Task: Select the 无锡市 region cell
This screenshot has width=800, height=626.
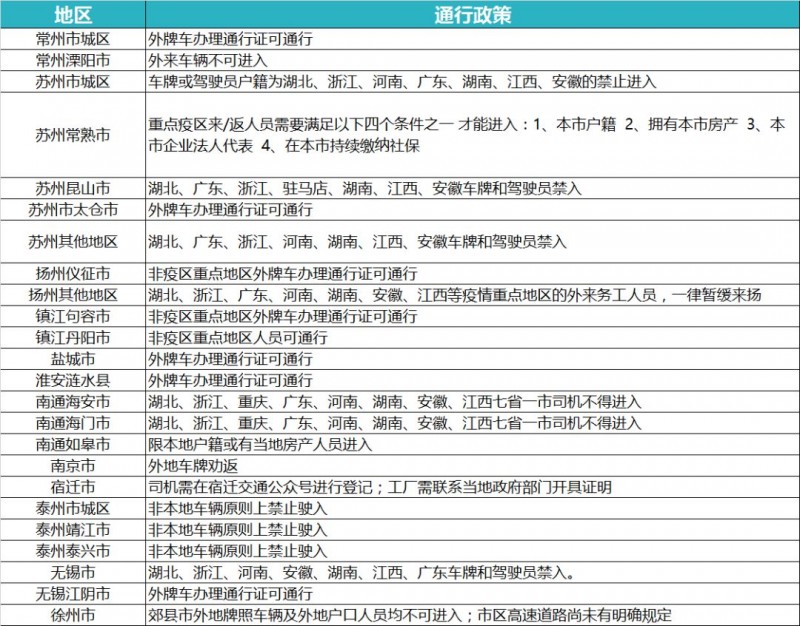Action: 73,573
